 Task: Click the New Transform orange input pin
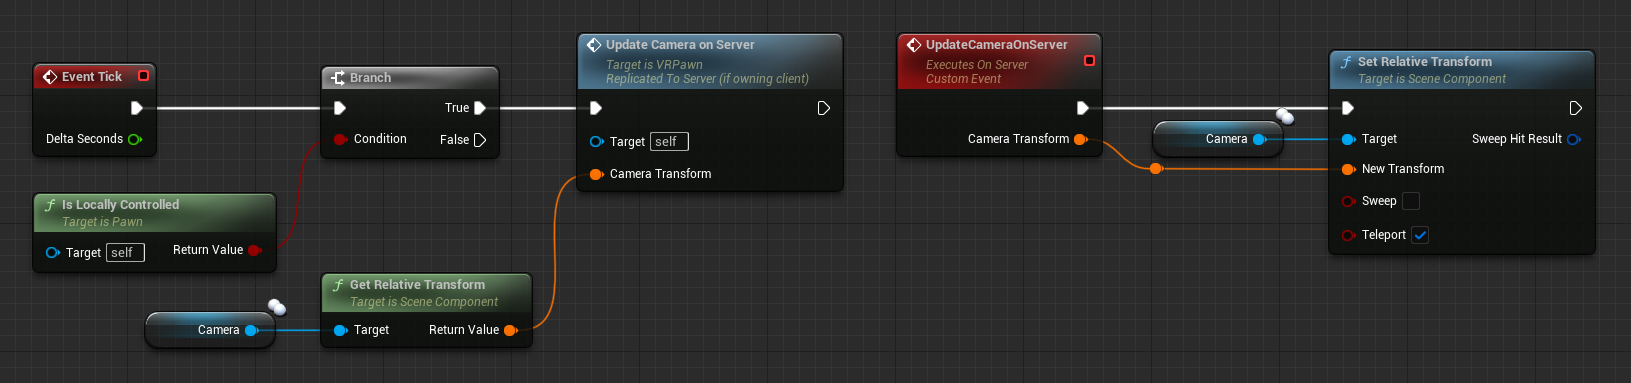1349,169
